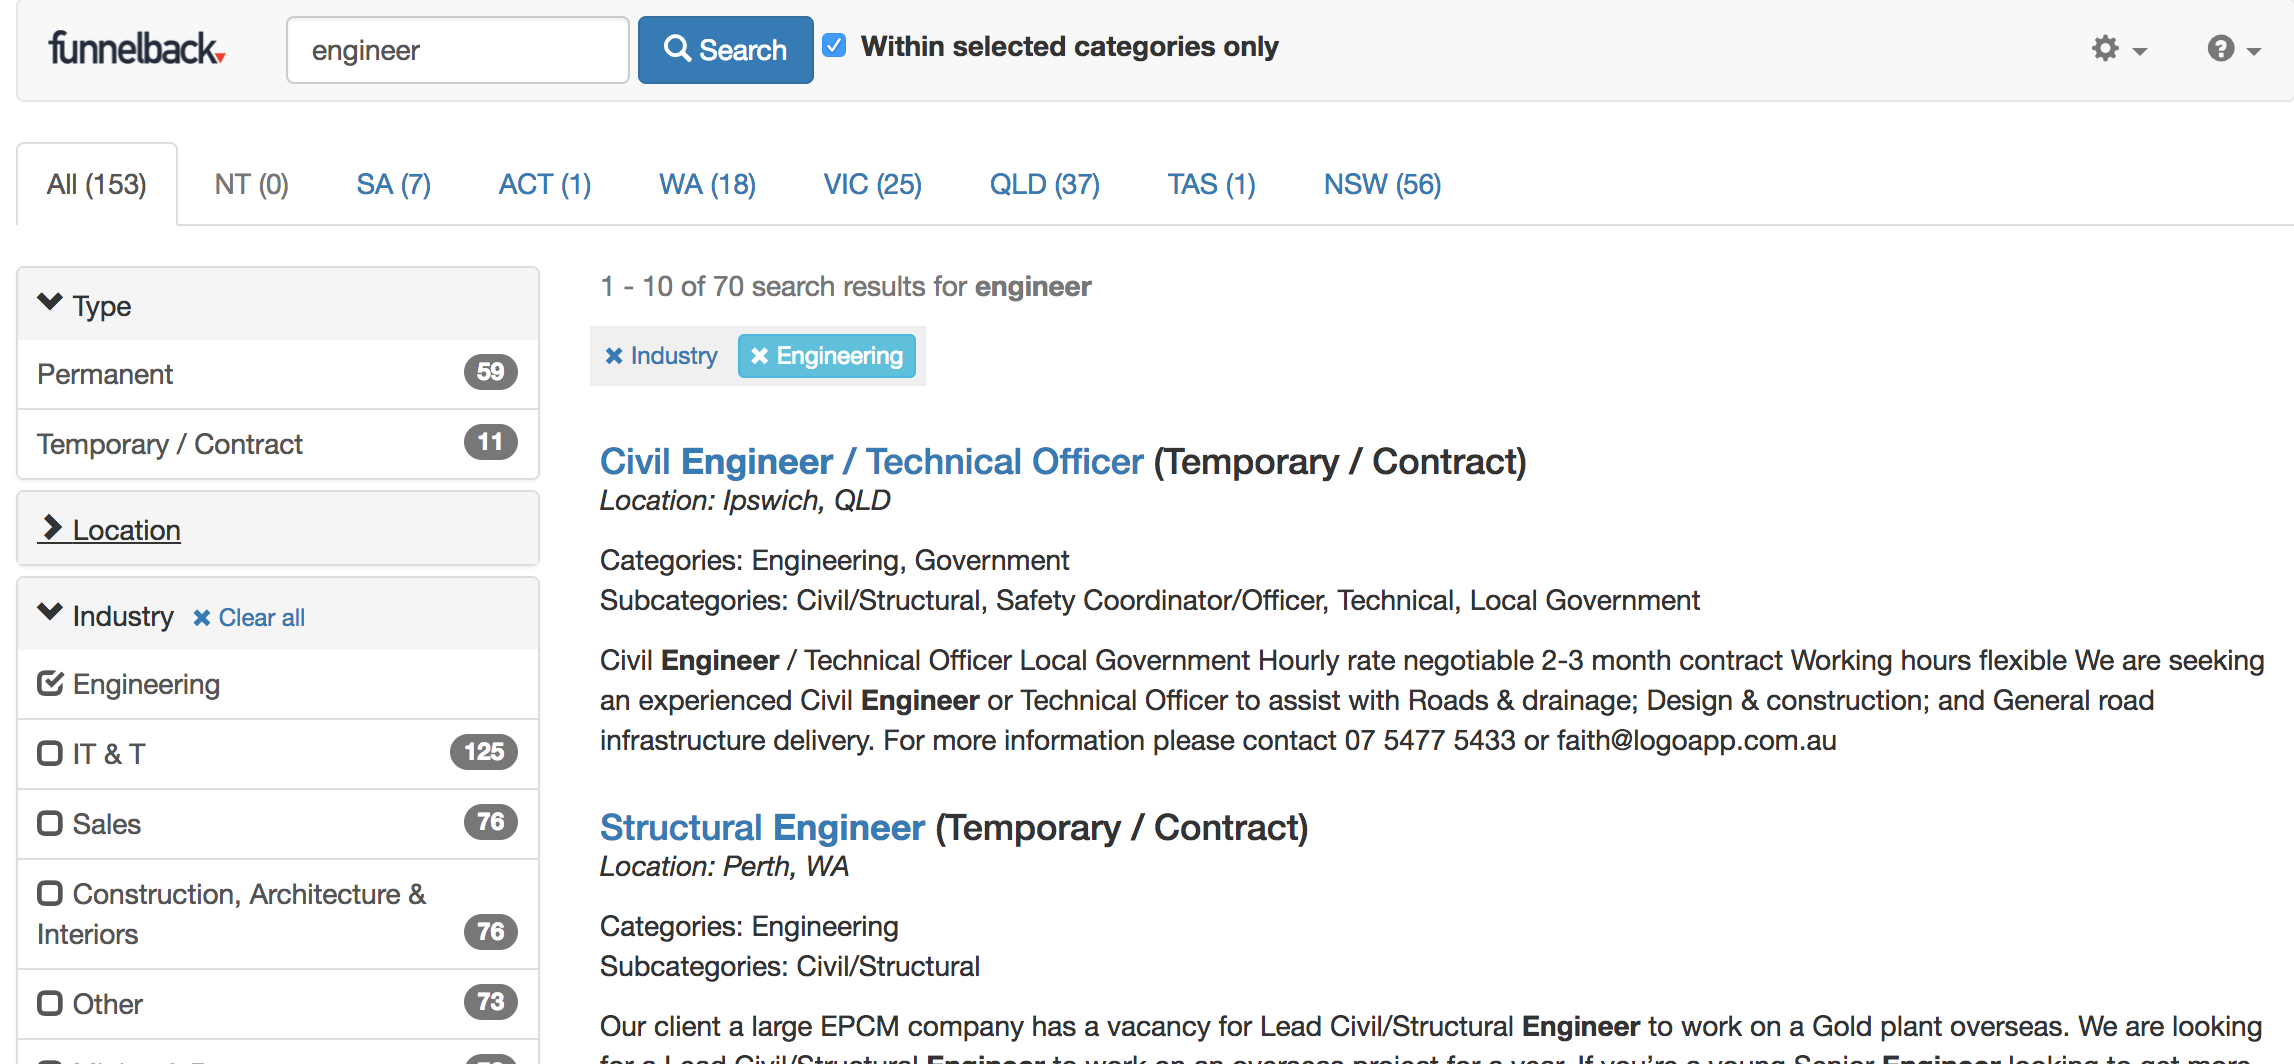Viewport: 2294px width, 1064px height.
Task: Remove the Industry filter tag
Action: point(661,356)
